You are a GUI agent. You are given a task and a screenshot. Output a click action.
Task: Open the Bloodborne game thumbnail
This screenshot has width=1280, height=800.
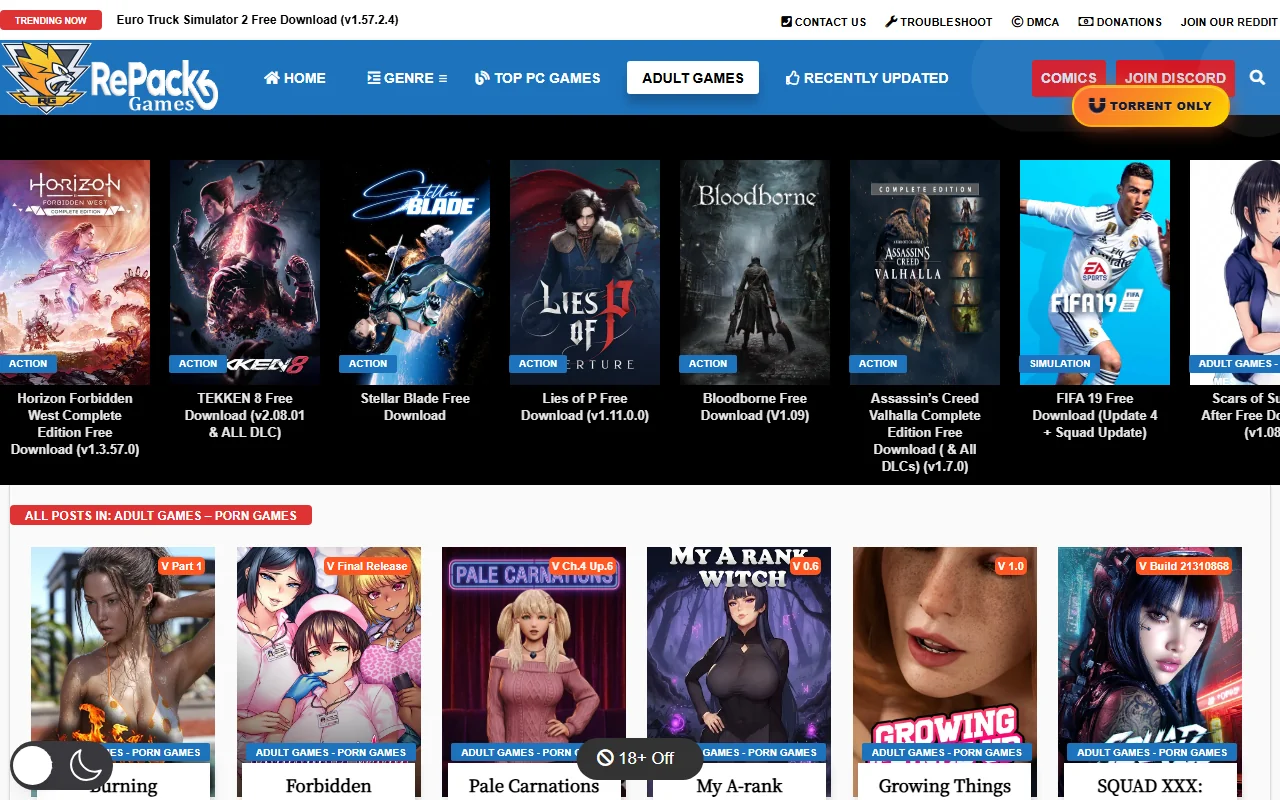click(x=755, y=271)
